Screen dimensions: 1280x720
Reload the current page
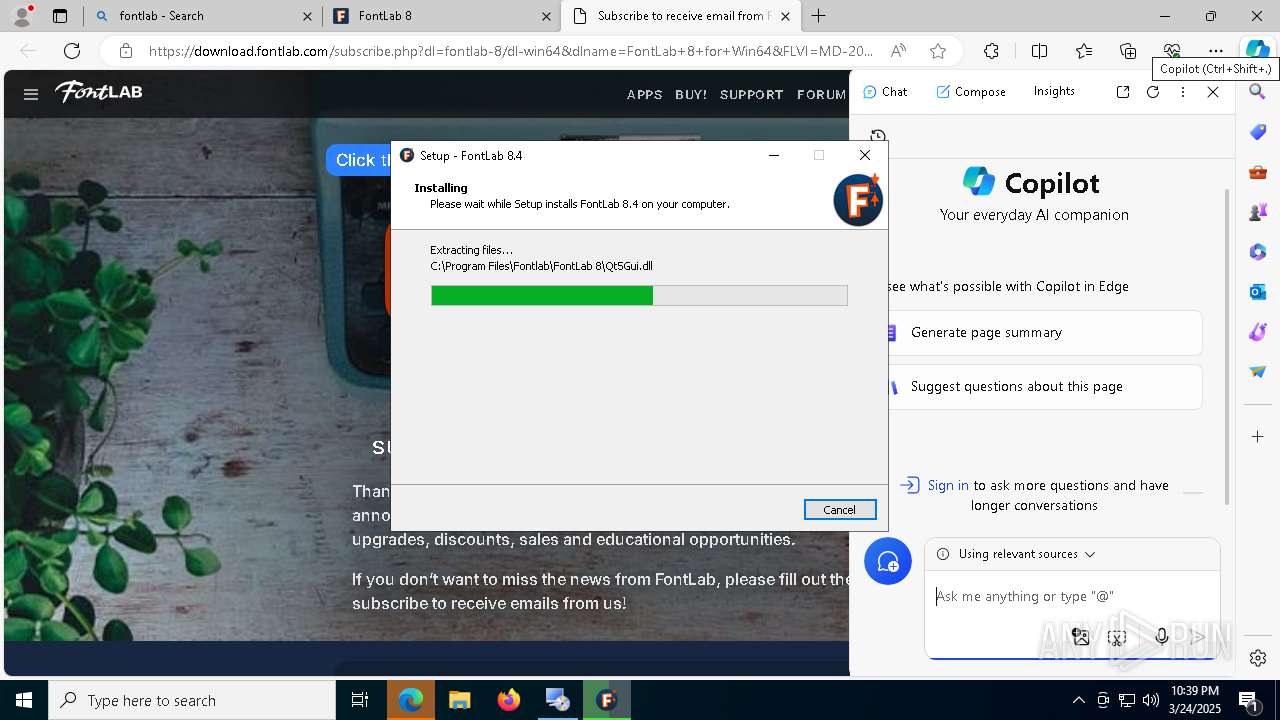pyautogui.click(x=72, y=51)
